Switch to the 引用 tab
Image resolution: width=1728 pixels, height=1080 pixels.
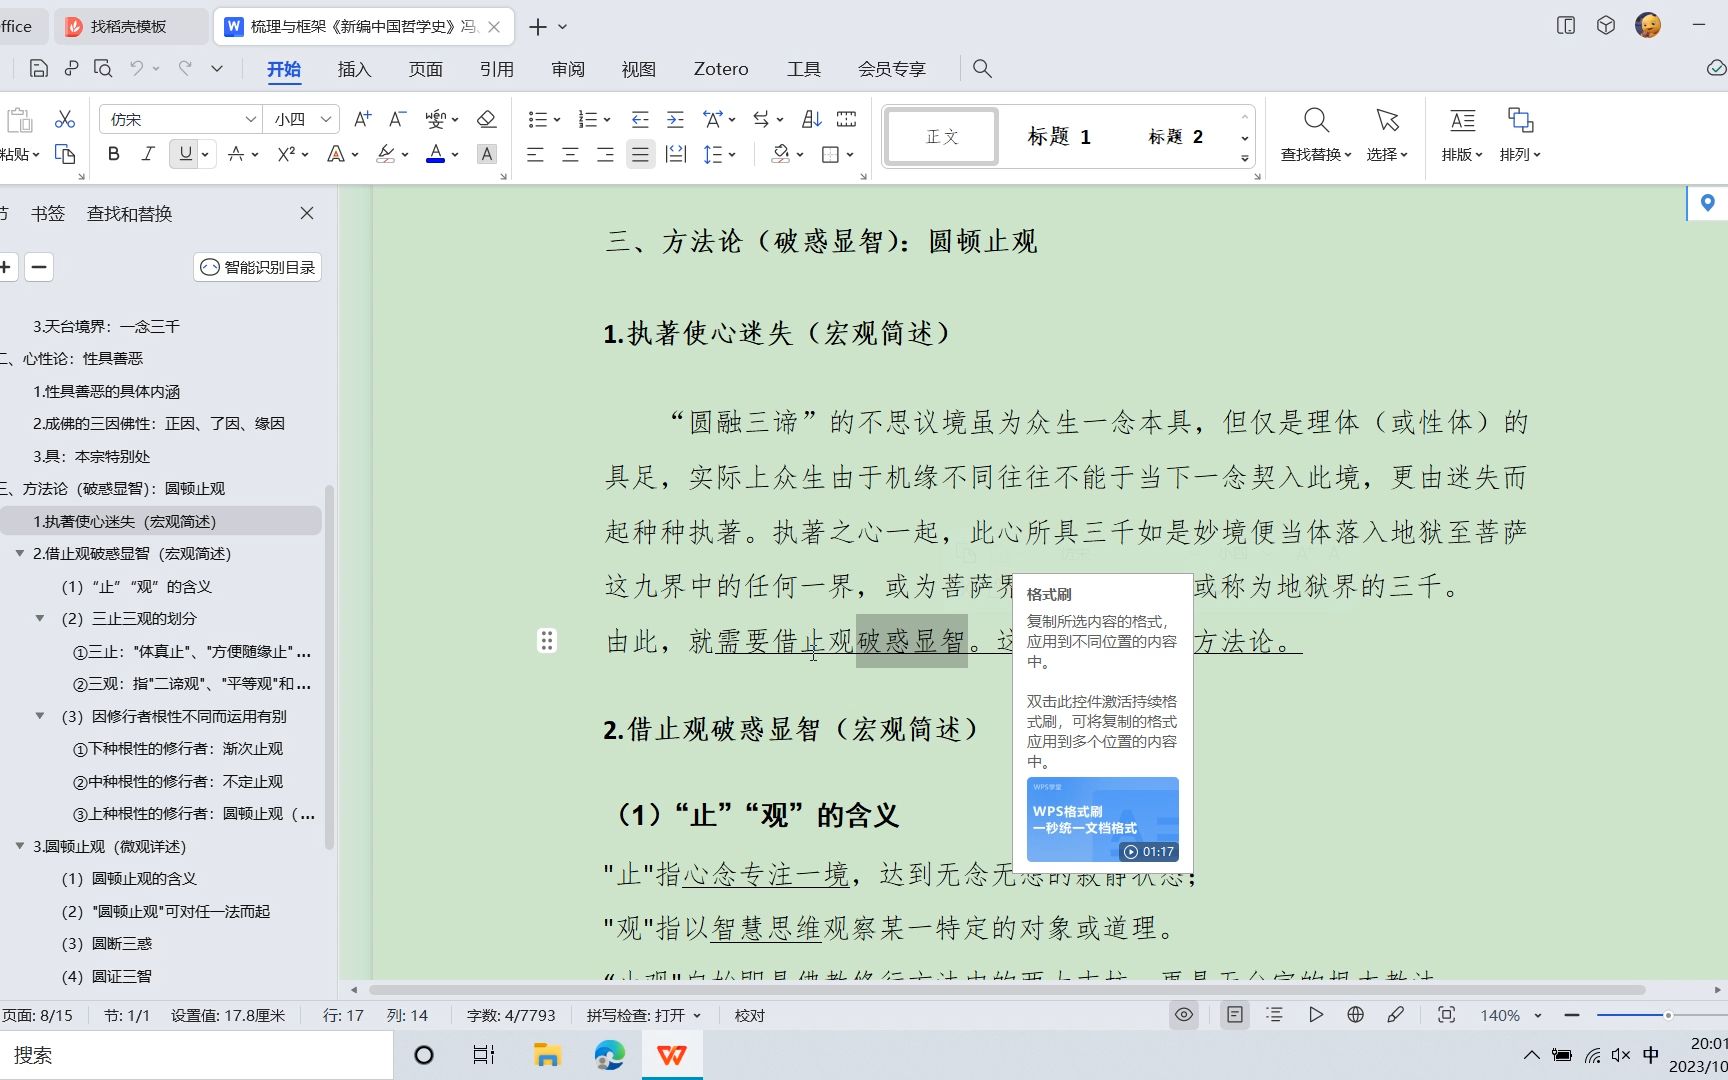(496, 69)
